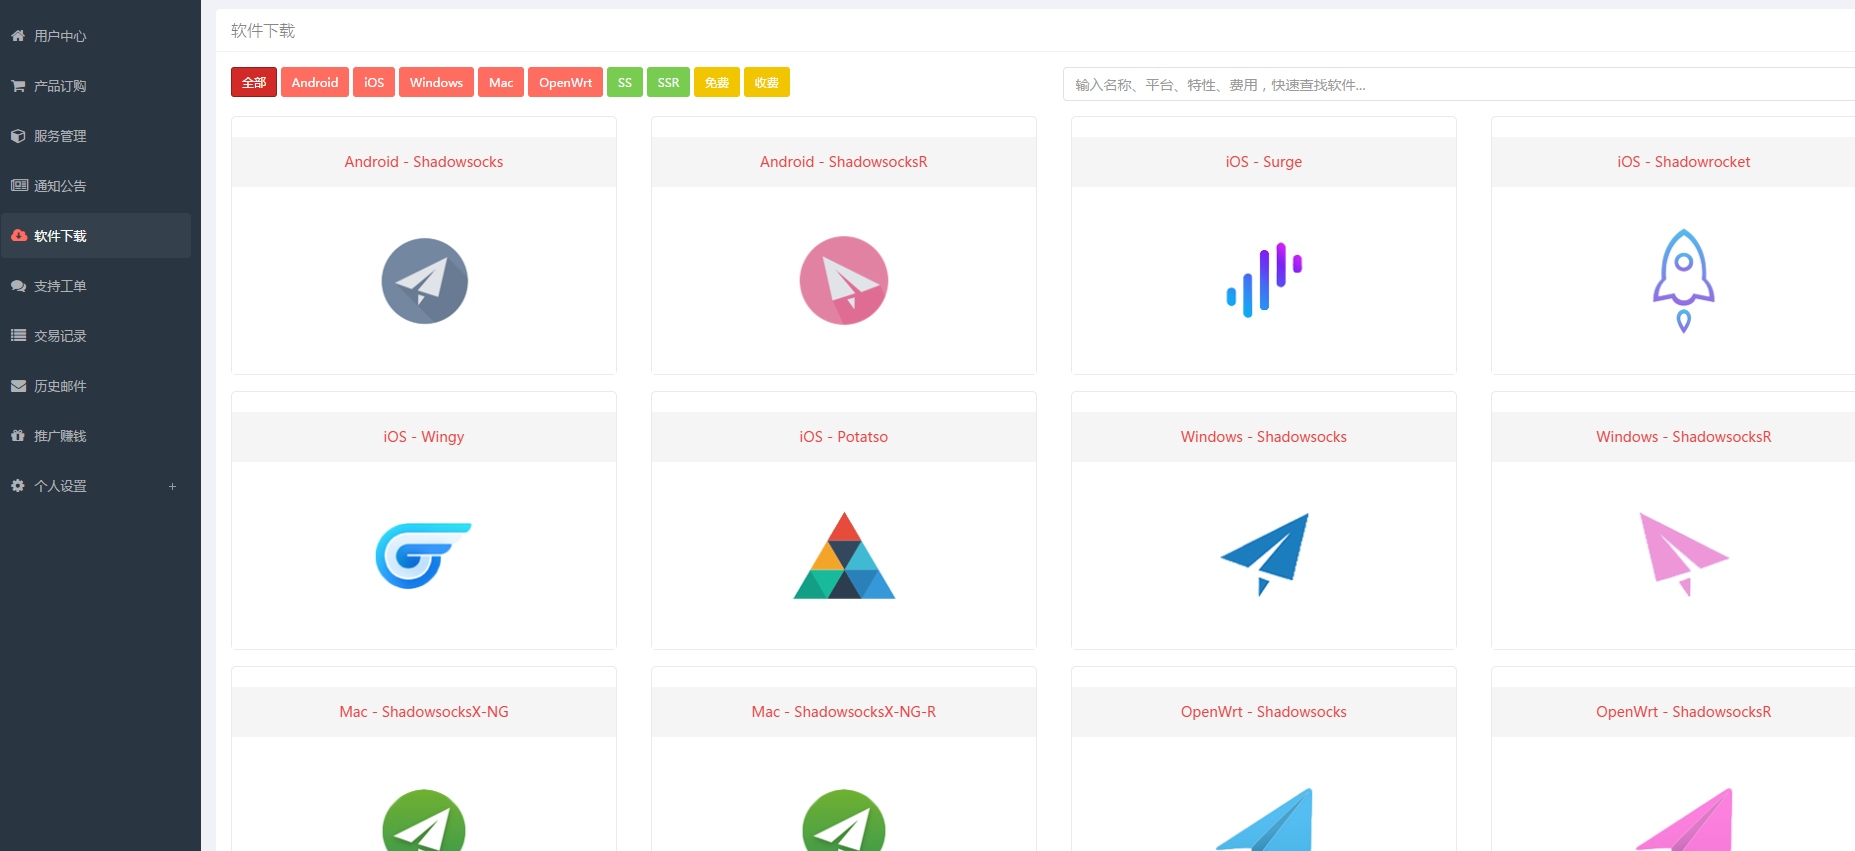Click the OpenWrt - Shadowsocks title

1264,712
